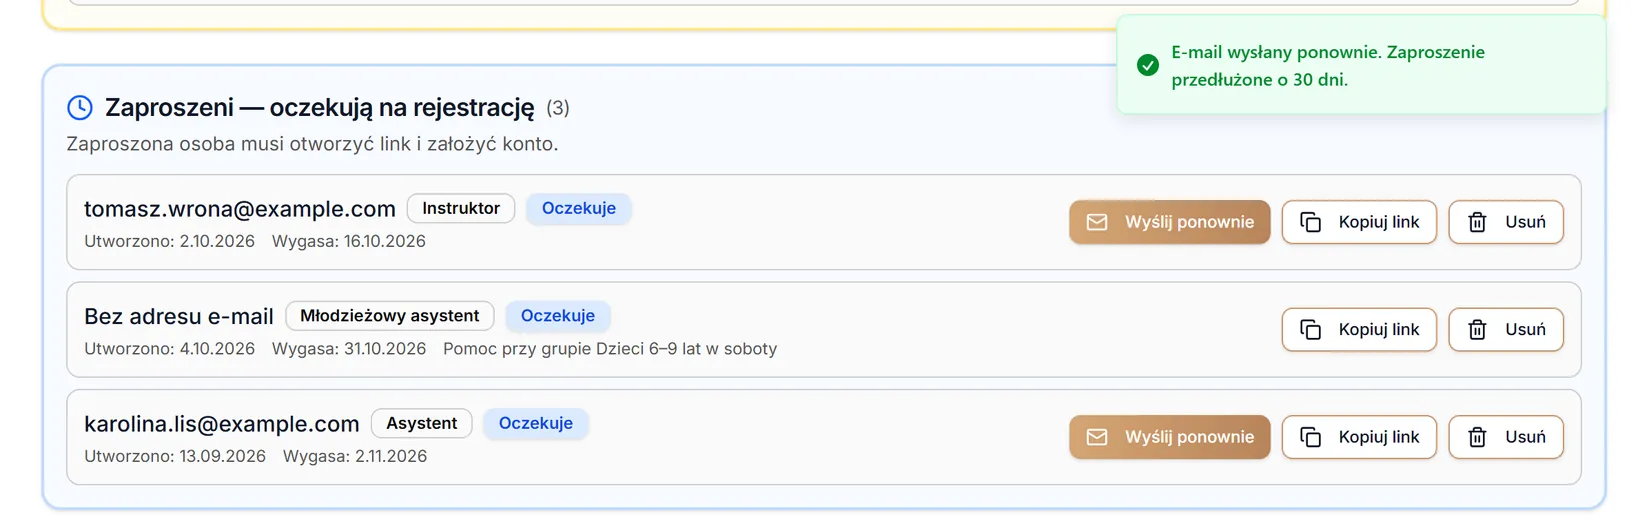
Task: Click green checkmark icon in the notification
Action: pyautogui.click(x=1148, y=65)
